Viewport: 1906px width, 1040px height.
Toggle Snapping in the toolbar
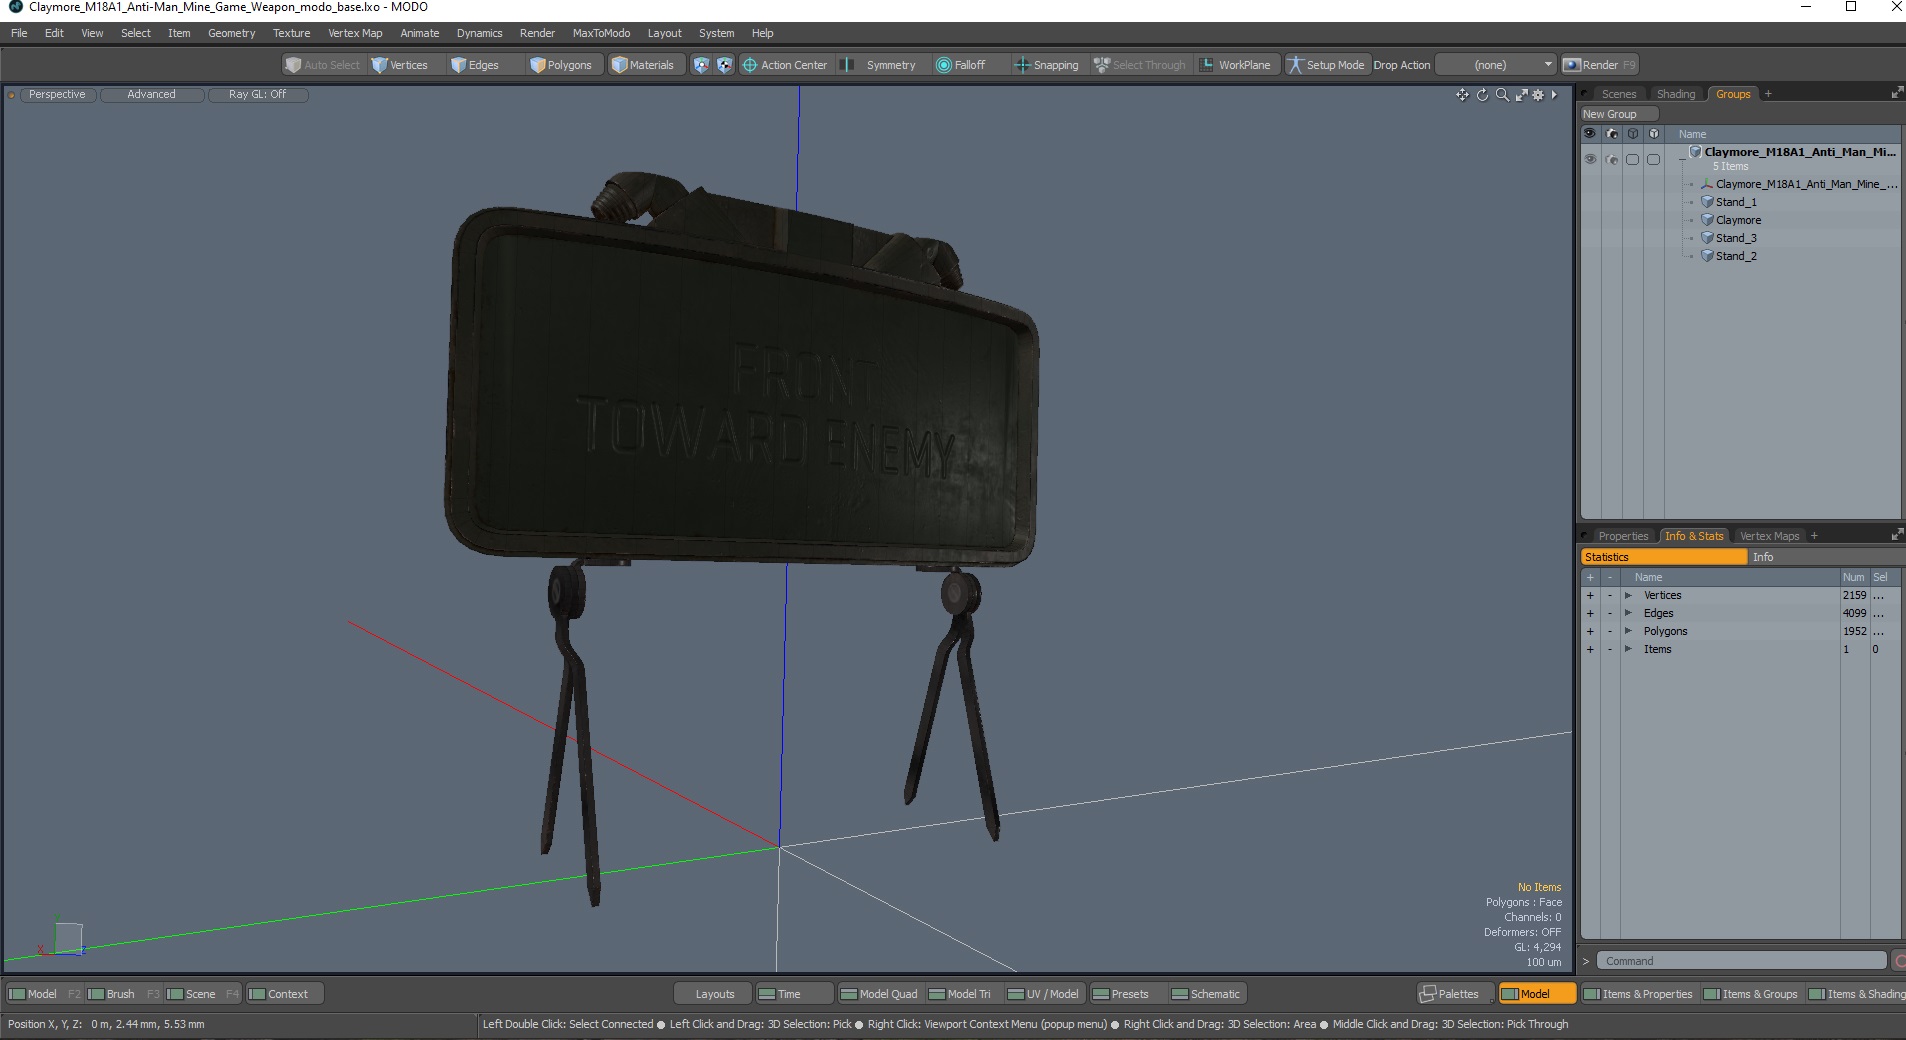(x=1046, y=65)
